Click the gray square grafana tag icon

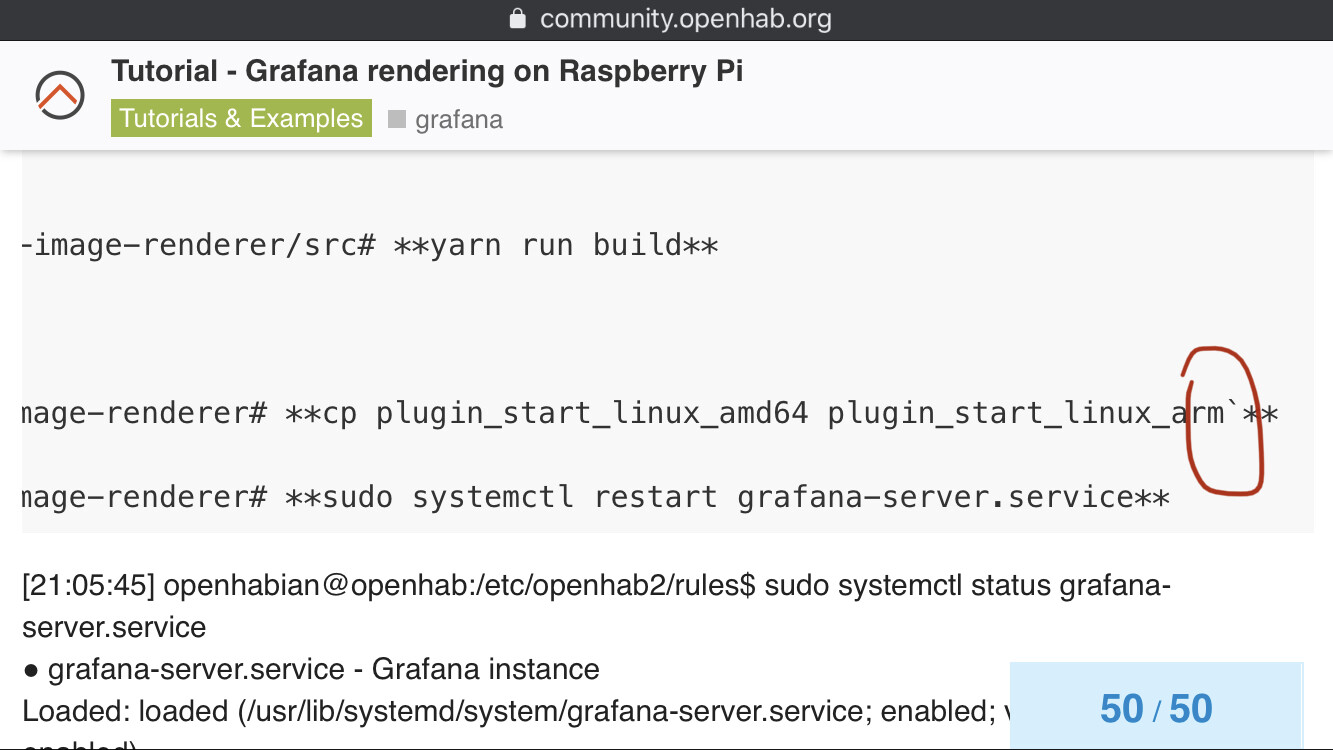coord(397,119)
